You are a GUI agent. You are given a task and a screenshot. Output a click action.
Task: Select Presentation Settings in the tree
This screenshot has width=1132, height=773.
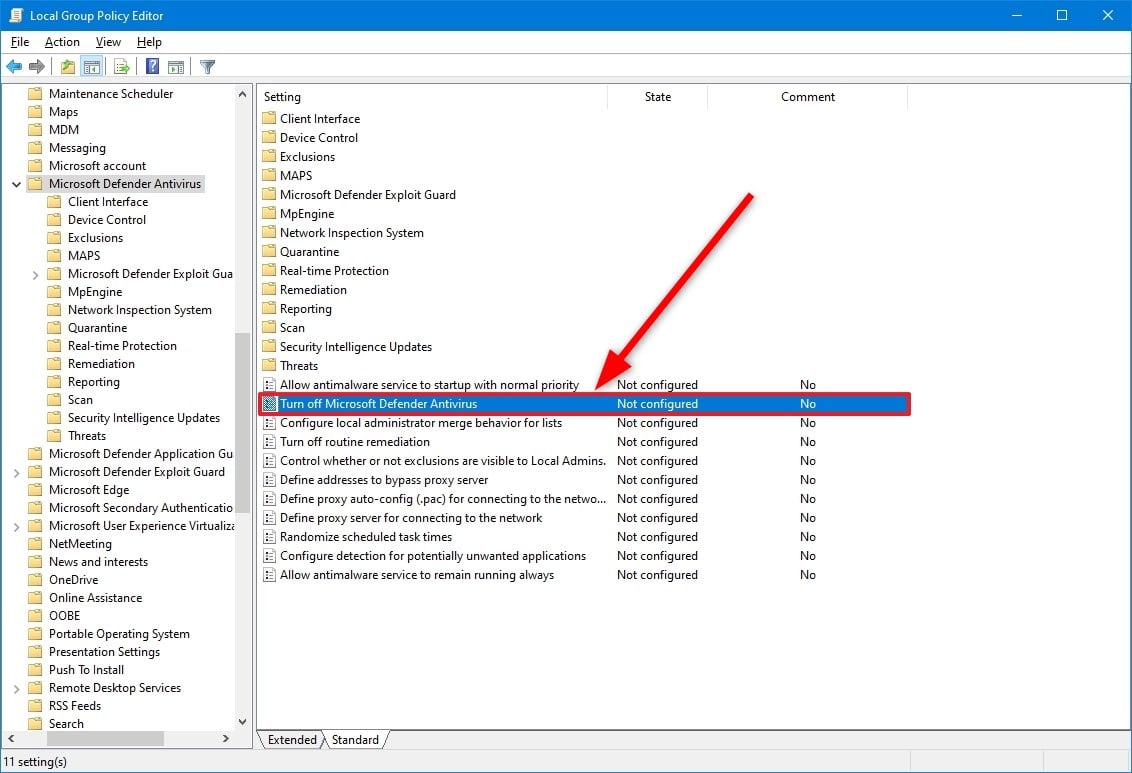pos(105,652)
